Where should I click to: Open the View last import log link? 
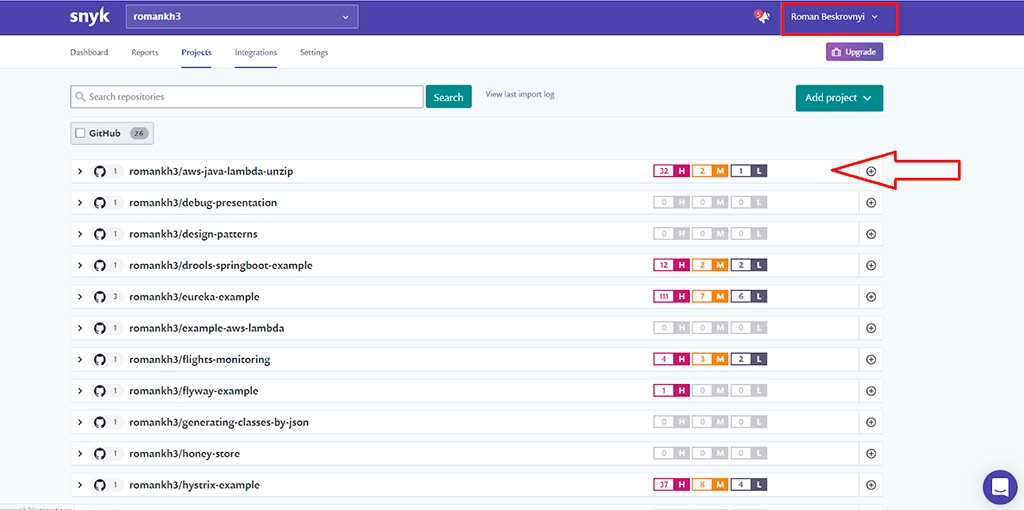pyautogui.click(x=520, y=94)
